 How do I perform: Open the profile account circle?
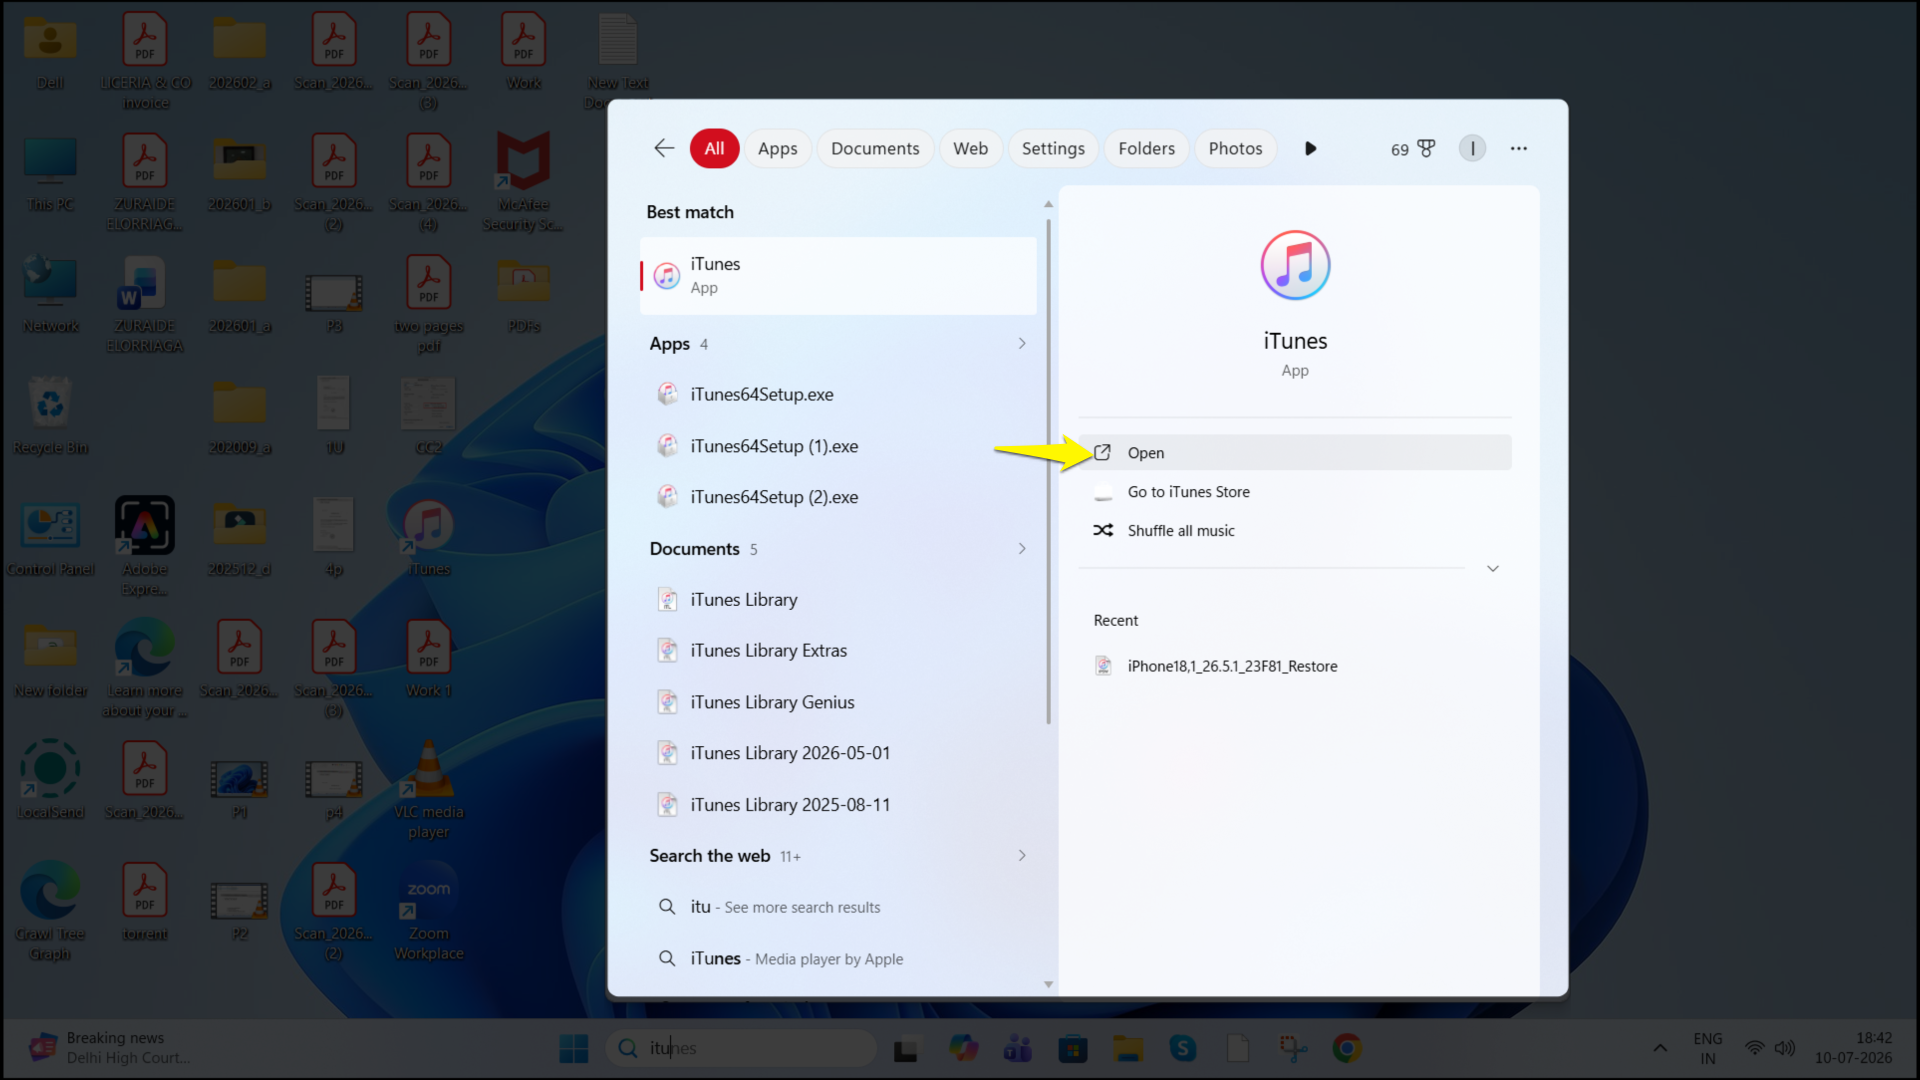click(x=1472, y=148)
